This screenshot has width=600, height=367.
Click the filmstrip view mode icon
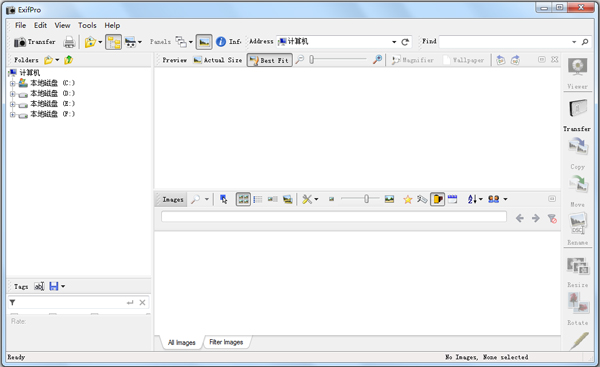130,42
